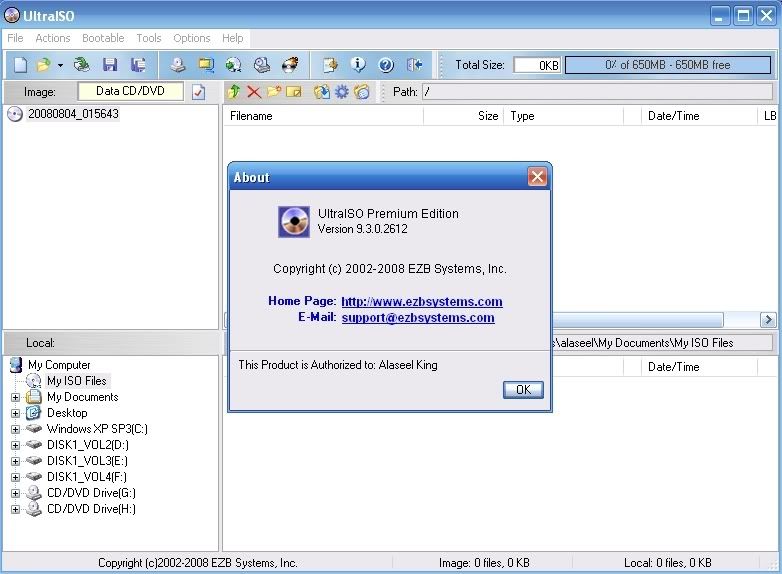Click the red X Delete icon
The image size is (782, 574).
coord(254,92)
